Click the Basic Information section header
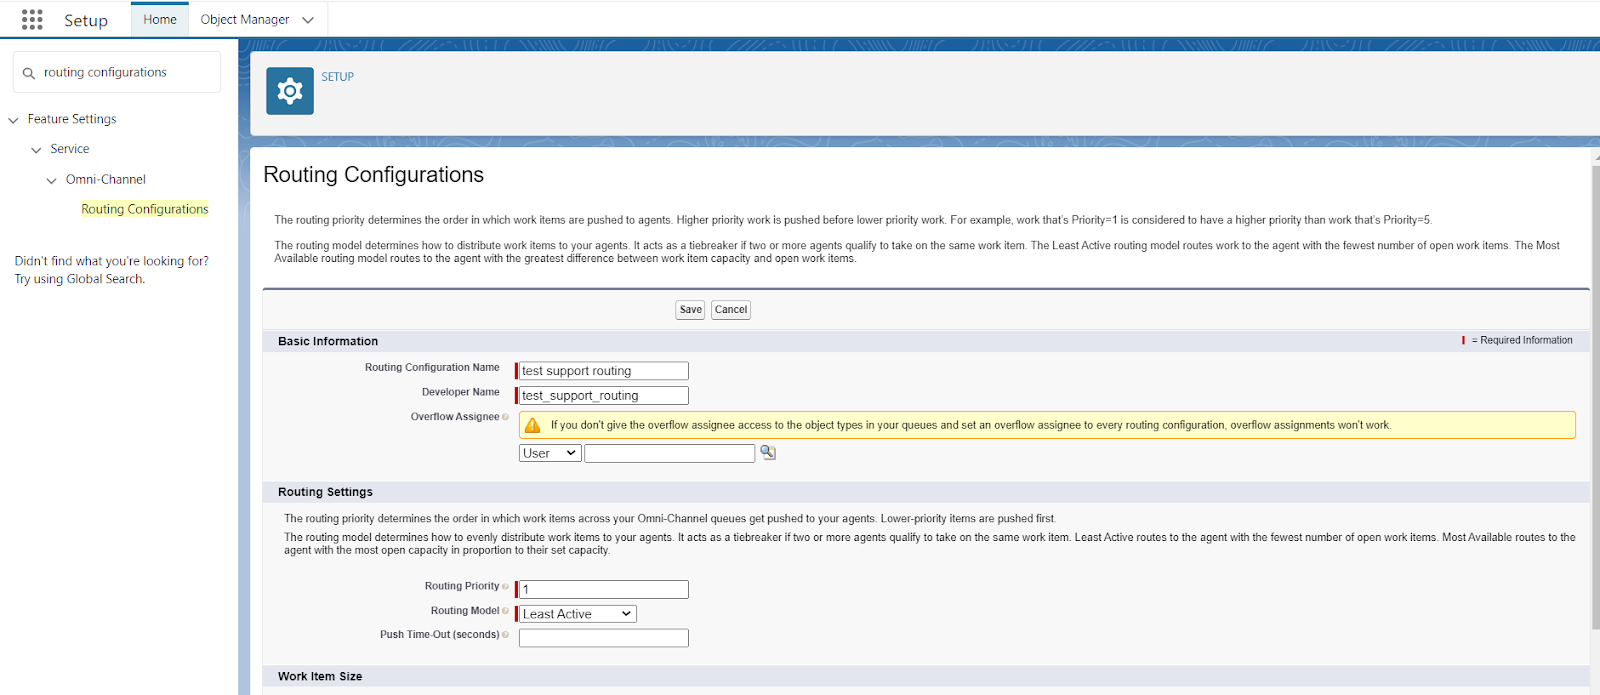The height and width of the screenshot is (695, 1600). coord(328,341)
